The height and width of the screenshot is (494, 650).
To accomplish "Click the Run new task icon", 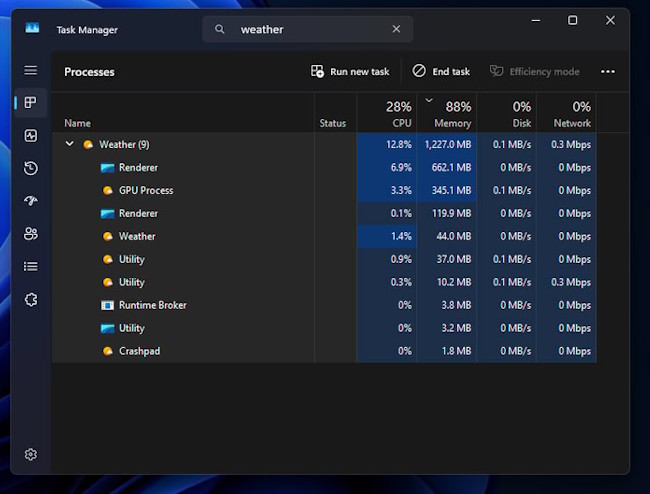I will (x=318, y=71).
